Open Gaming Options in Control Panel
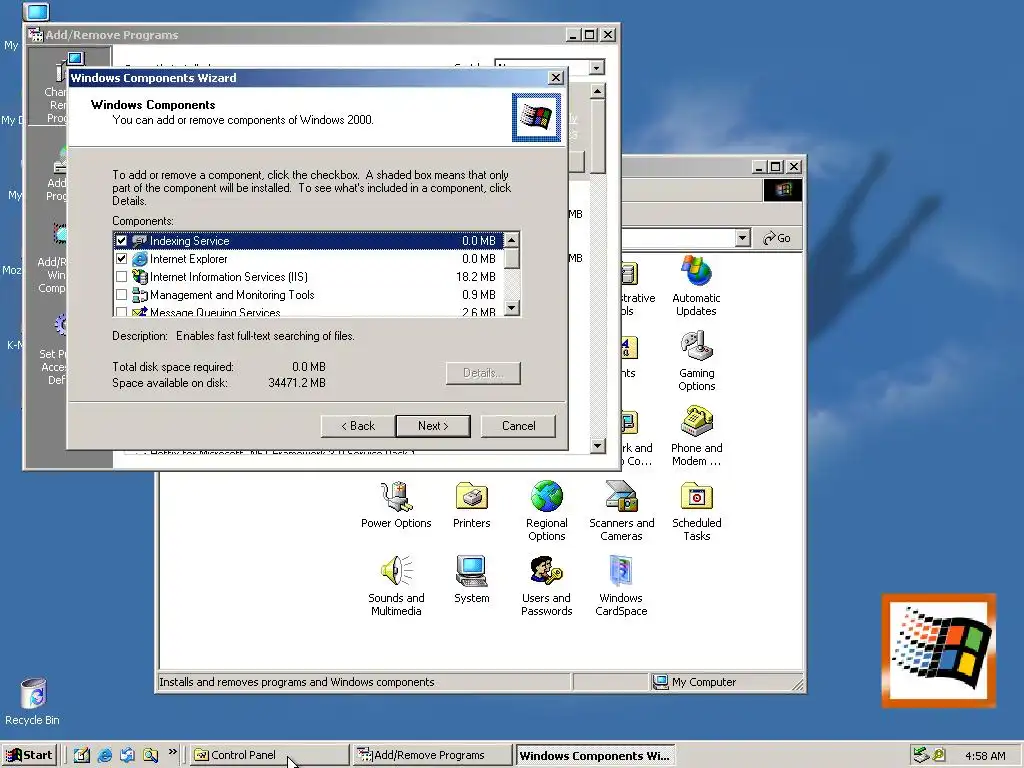Viewport: 1024px width, 768px height. pos(696,360)
